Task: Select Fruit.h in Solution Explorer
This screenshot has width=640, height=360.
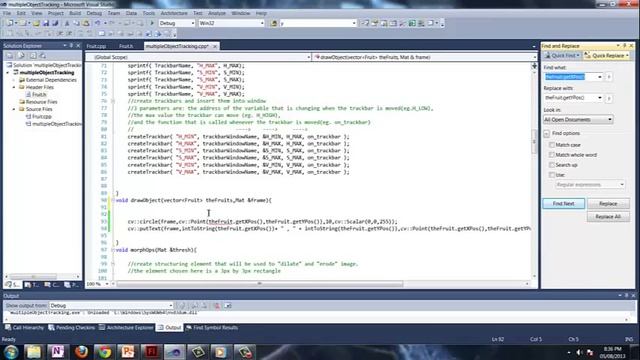Action: click(39, 95)
